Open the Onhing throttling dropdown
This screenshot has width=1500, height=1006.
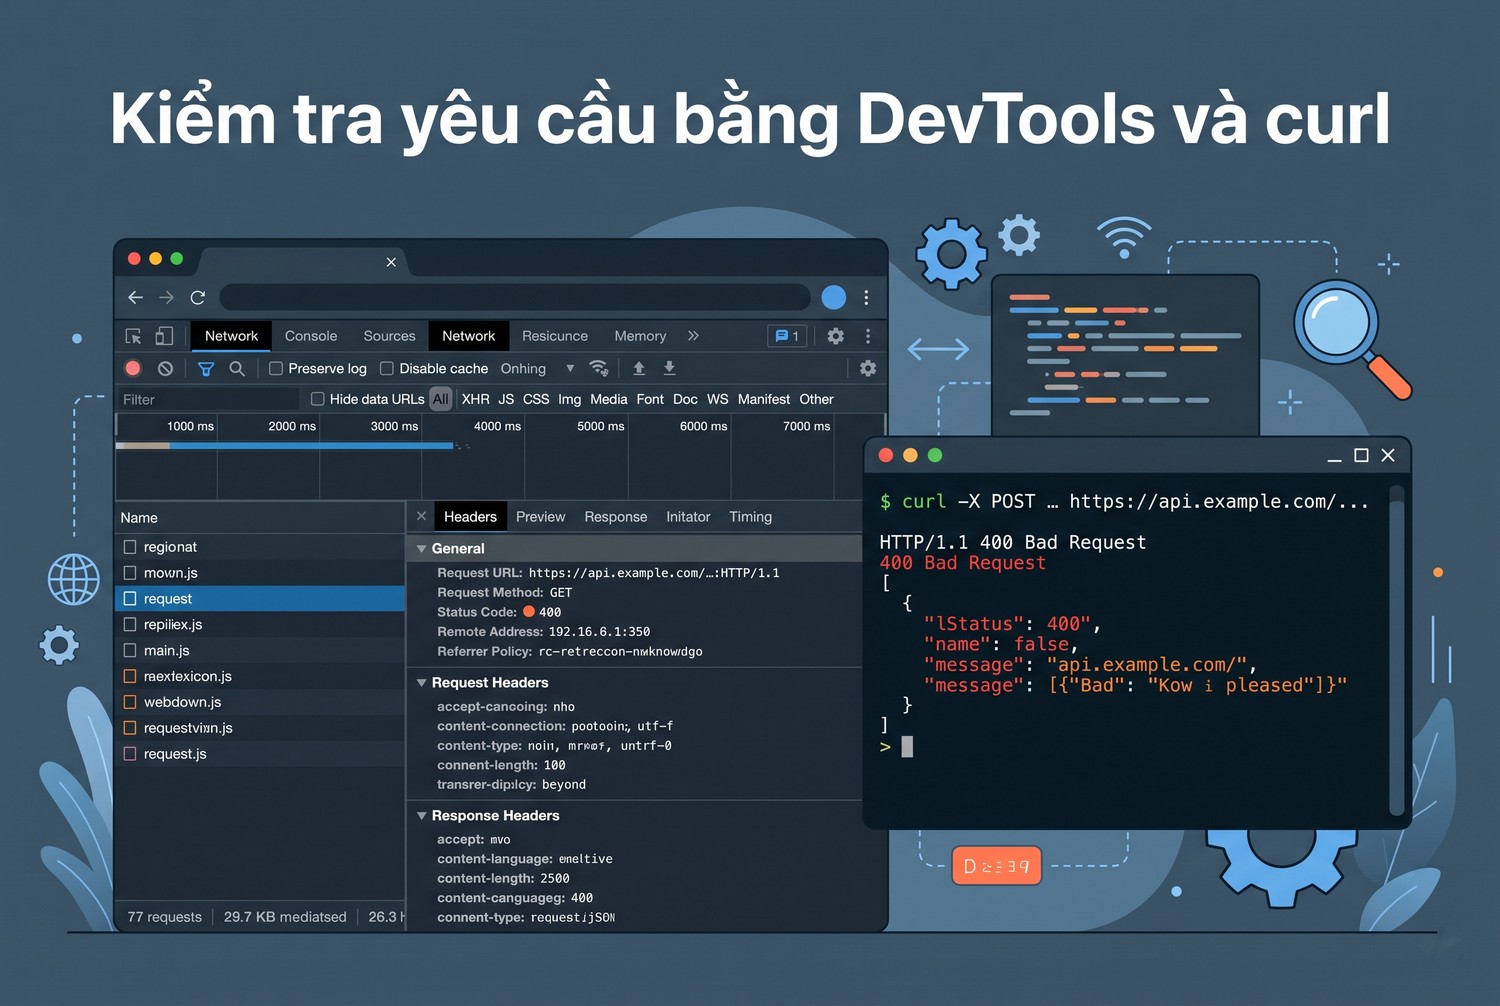(538, 368)
